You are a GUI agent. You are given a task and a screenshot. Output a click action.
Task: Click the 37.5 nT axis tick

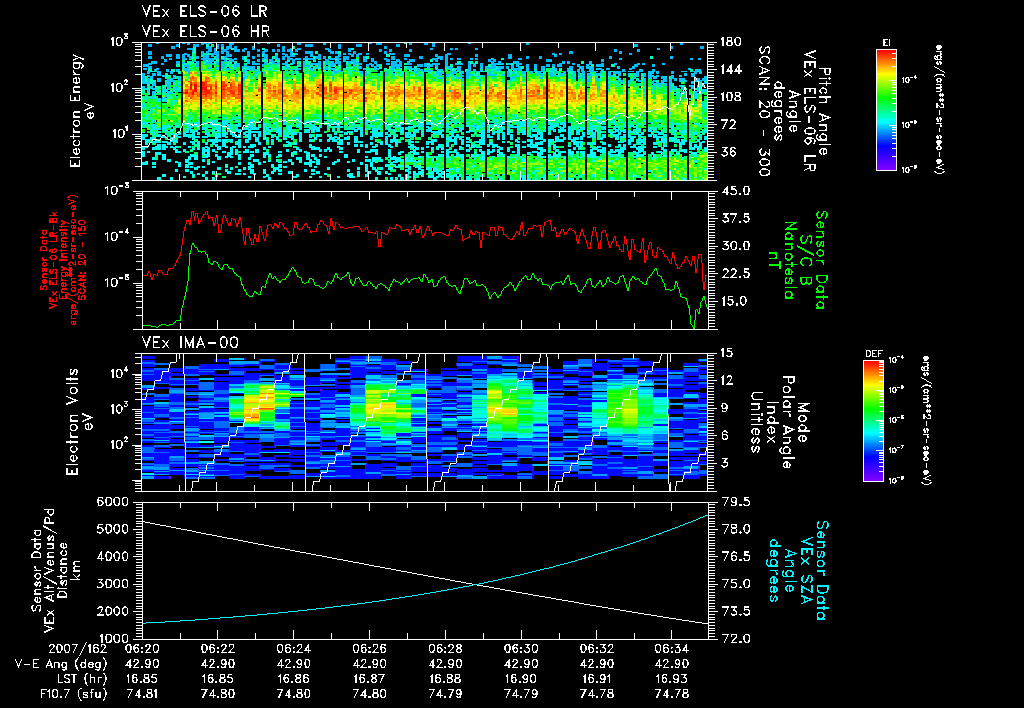(x=734, y=218)
